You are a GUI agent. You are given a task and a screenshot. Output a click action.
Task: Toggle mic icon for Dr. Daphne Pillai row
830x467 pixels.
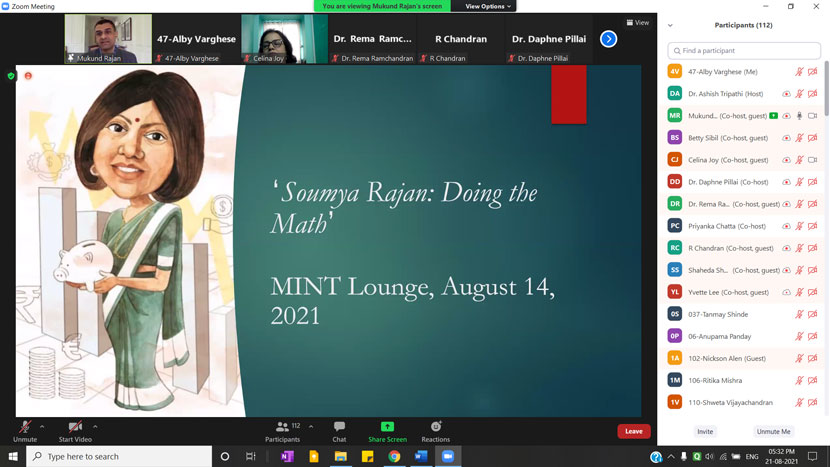[x=799, y=182]
